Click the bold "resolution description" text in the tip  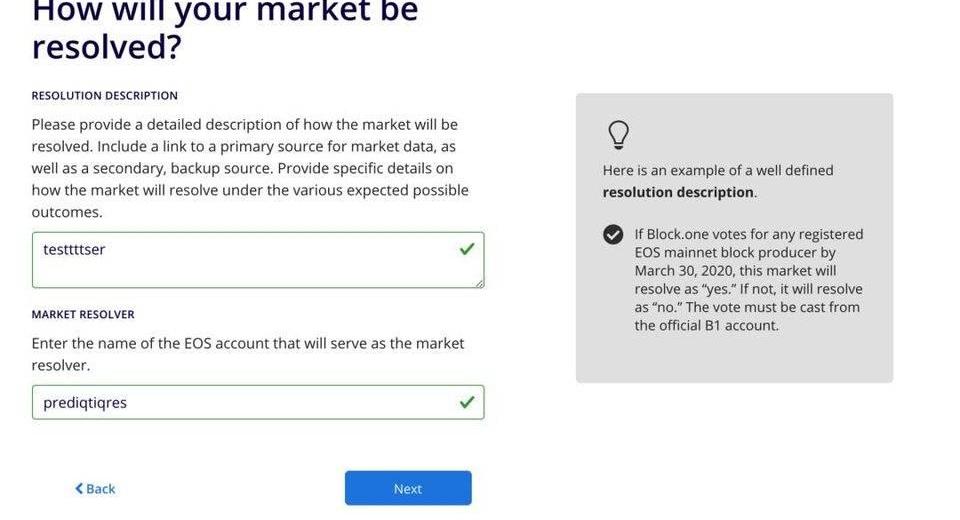pos(679,192)
